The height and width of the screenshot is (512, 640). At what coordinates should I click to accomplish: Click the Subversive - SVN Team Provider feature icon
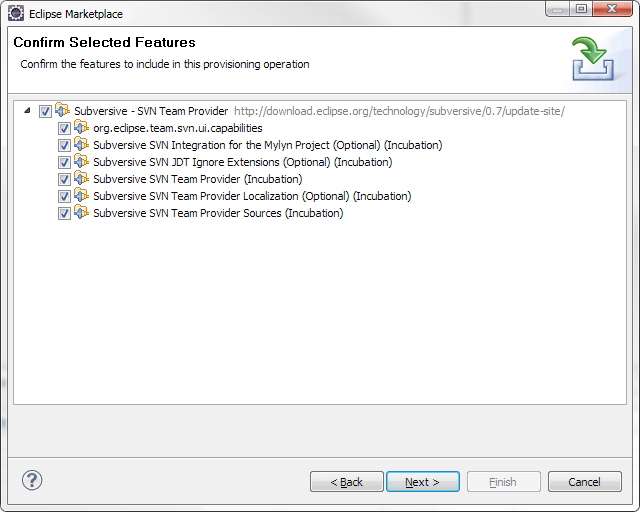pos(62,110)
